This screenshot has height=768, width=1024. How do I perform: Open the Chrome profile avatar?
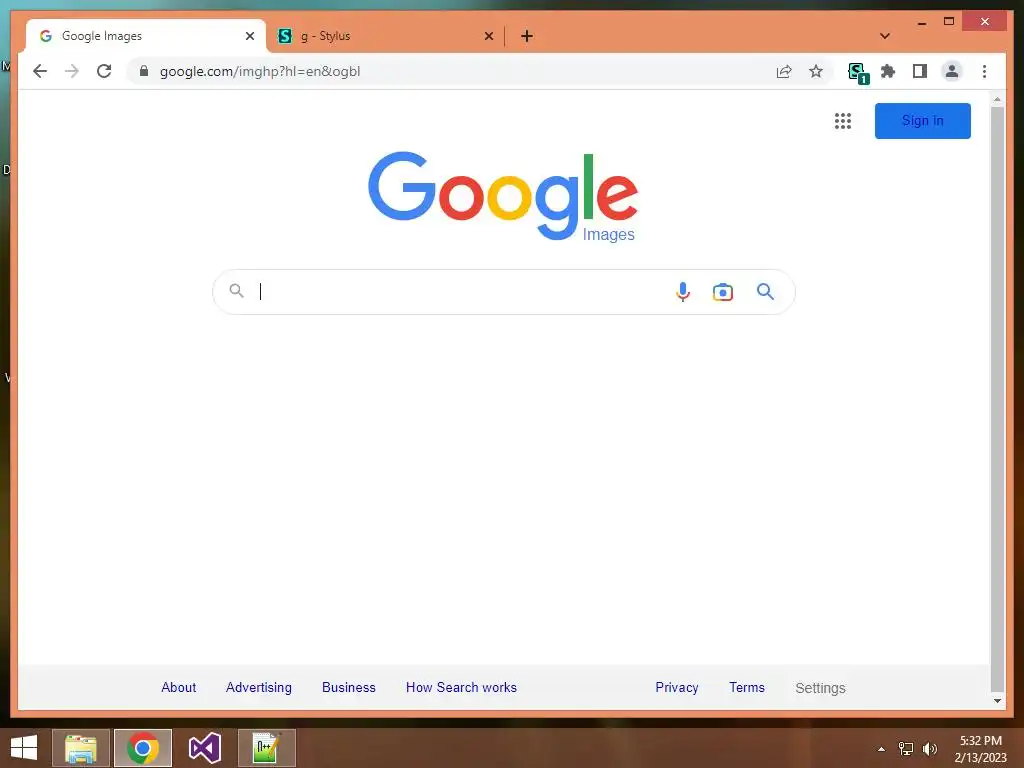952,71
